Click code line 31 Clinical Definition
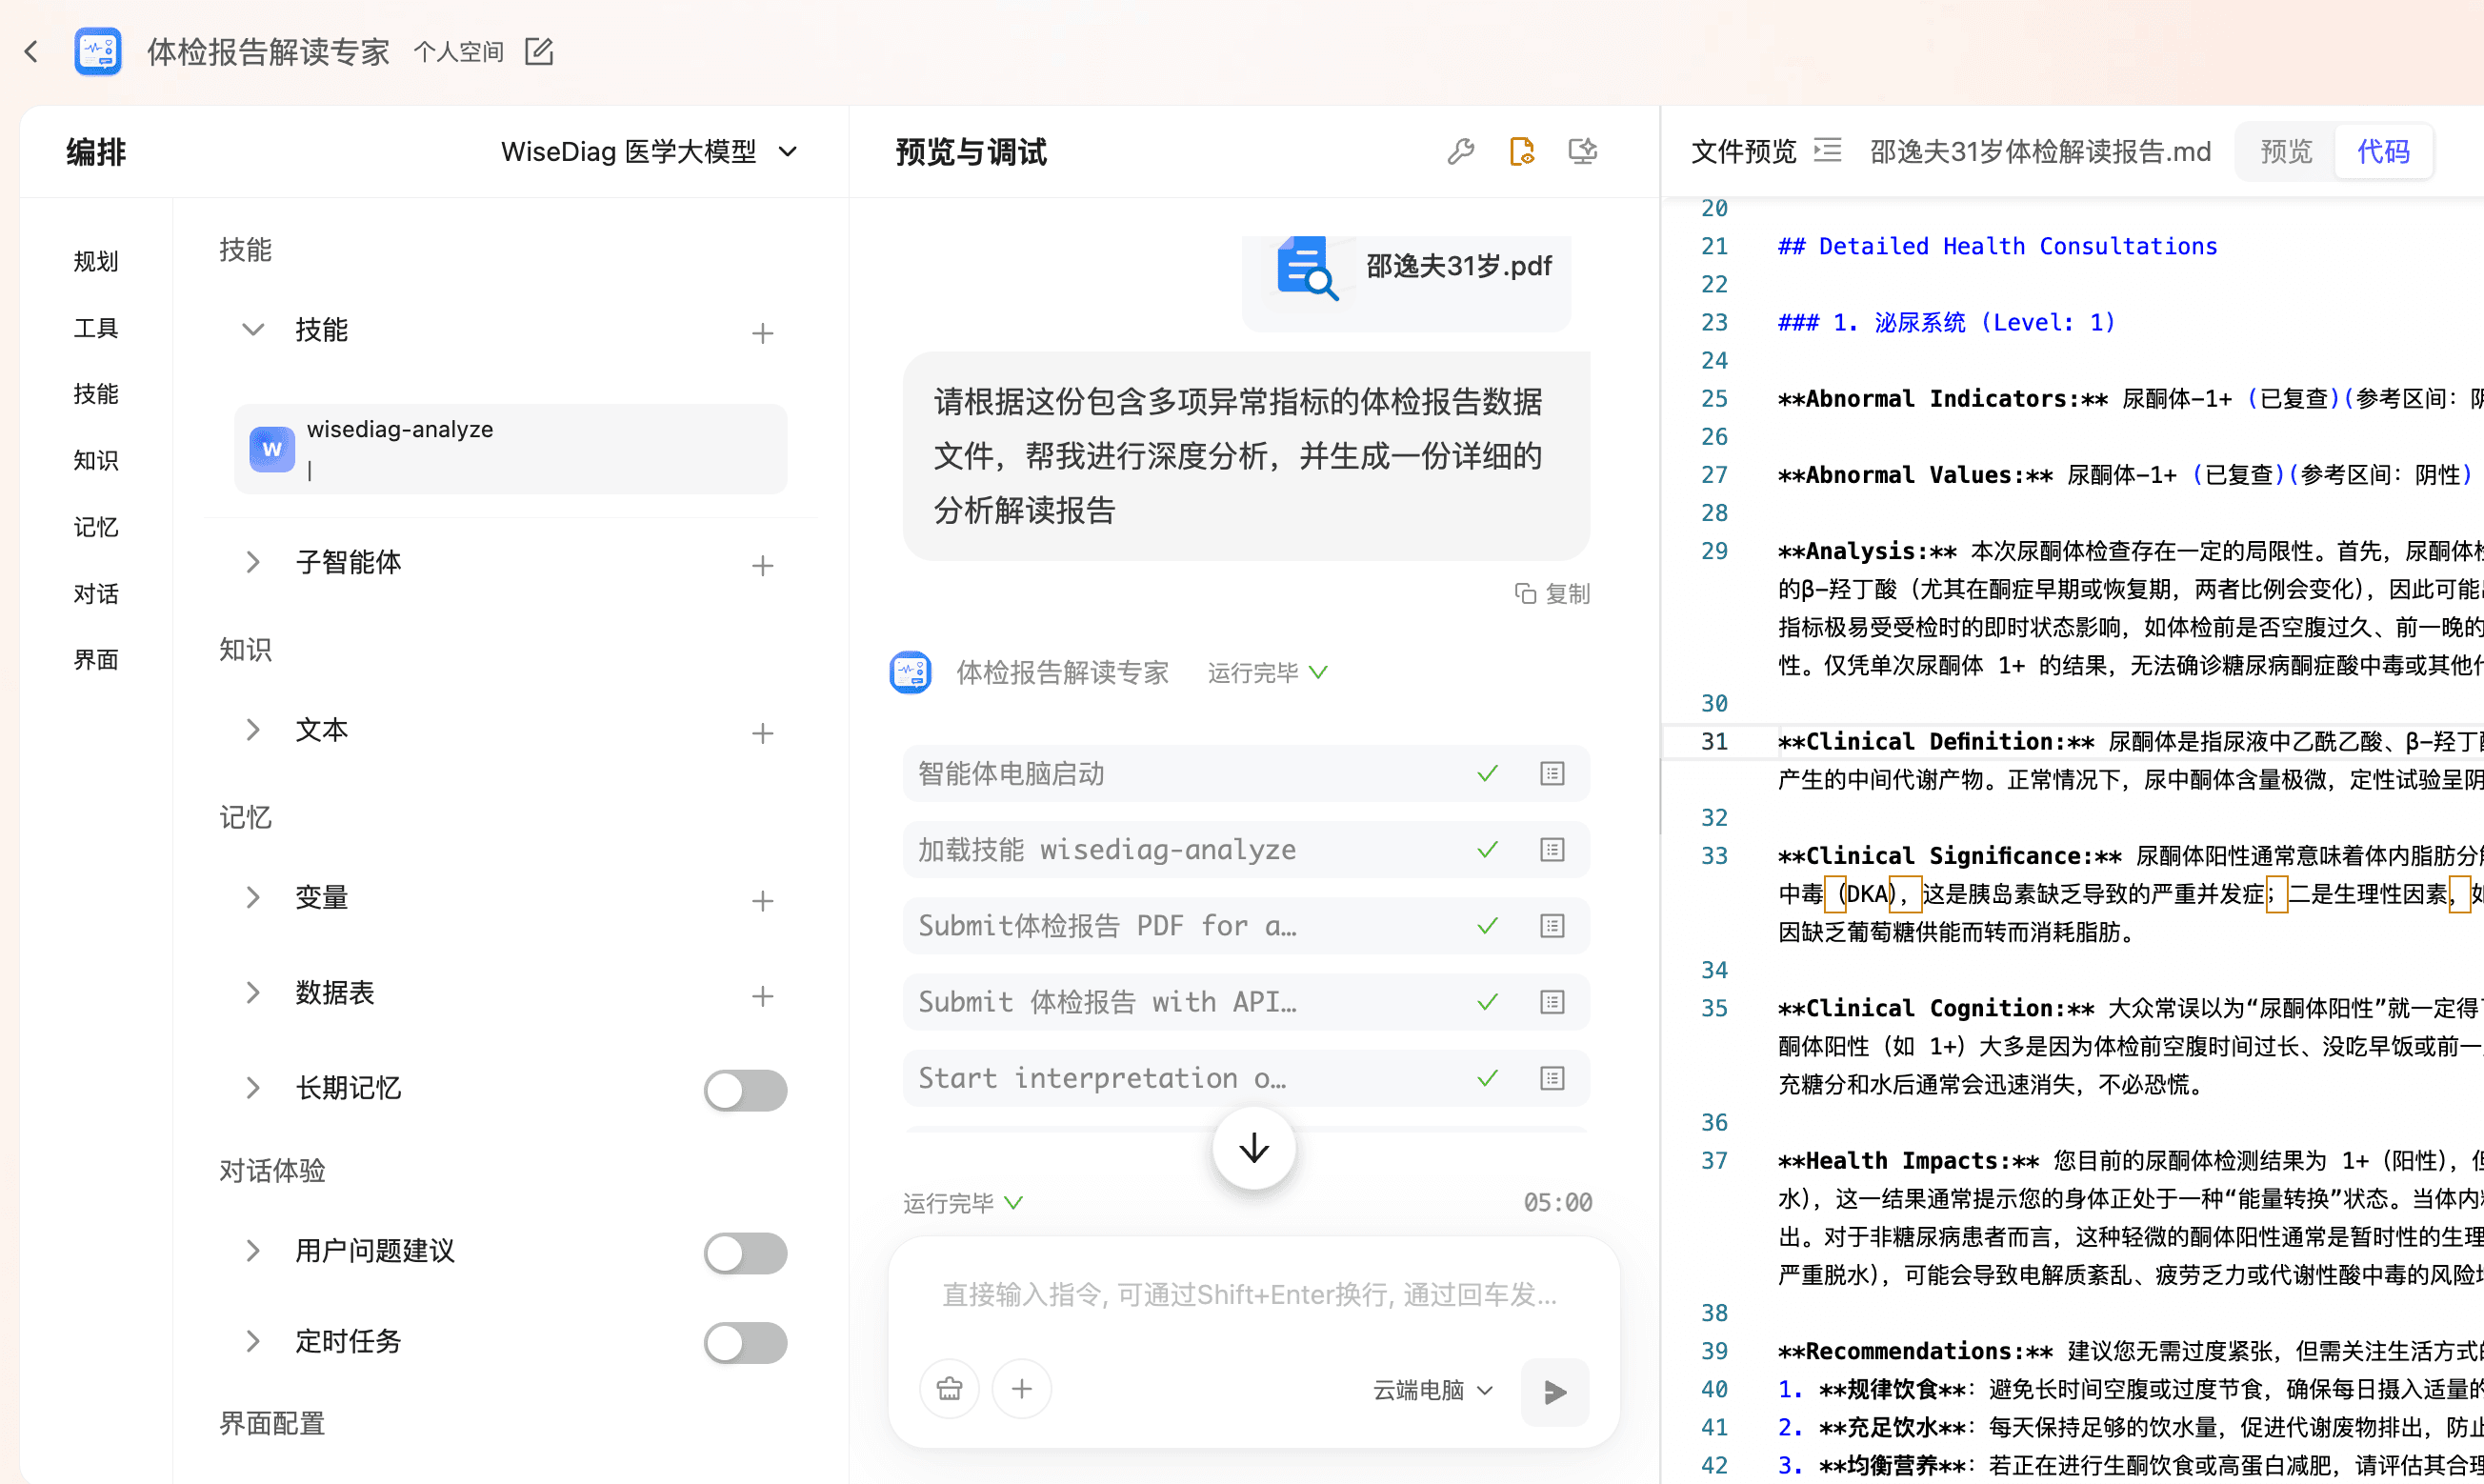Screen dimensions: 2484x1484 click(x=2130, y=741)
